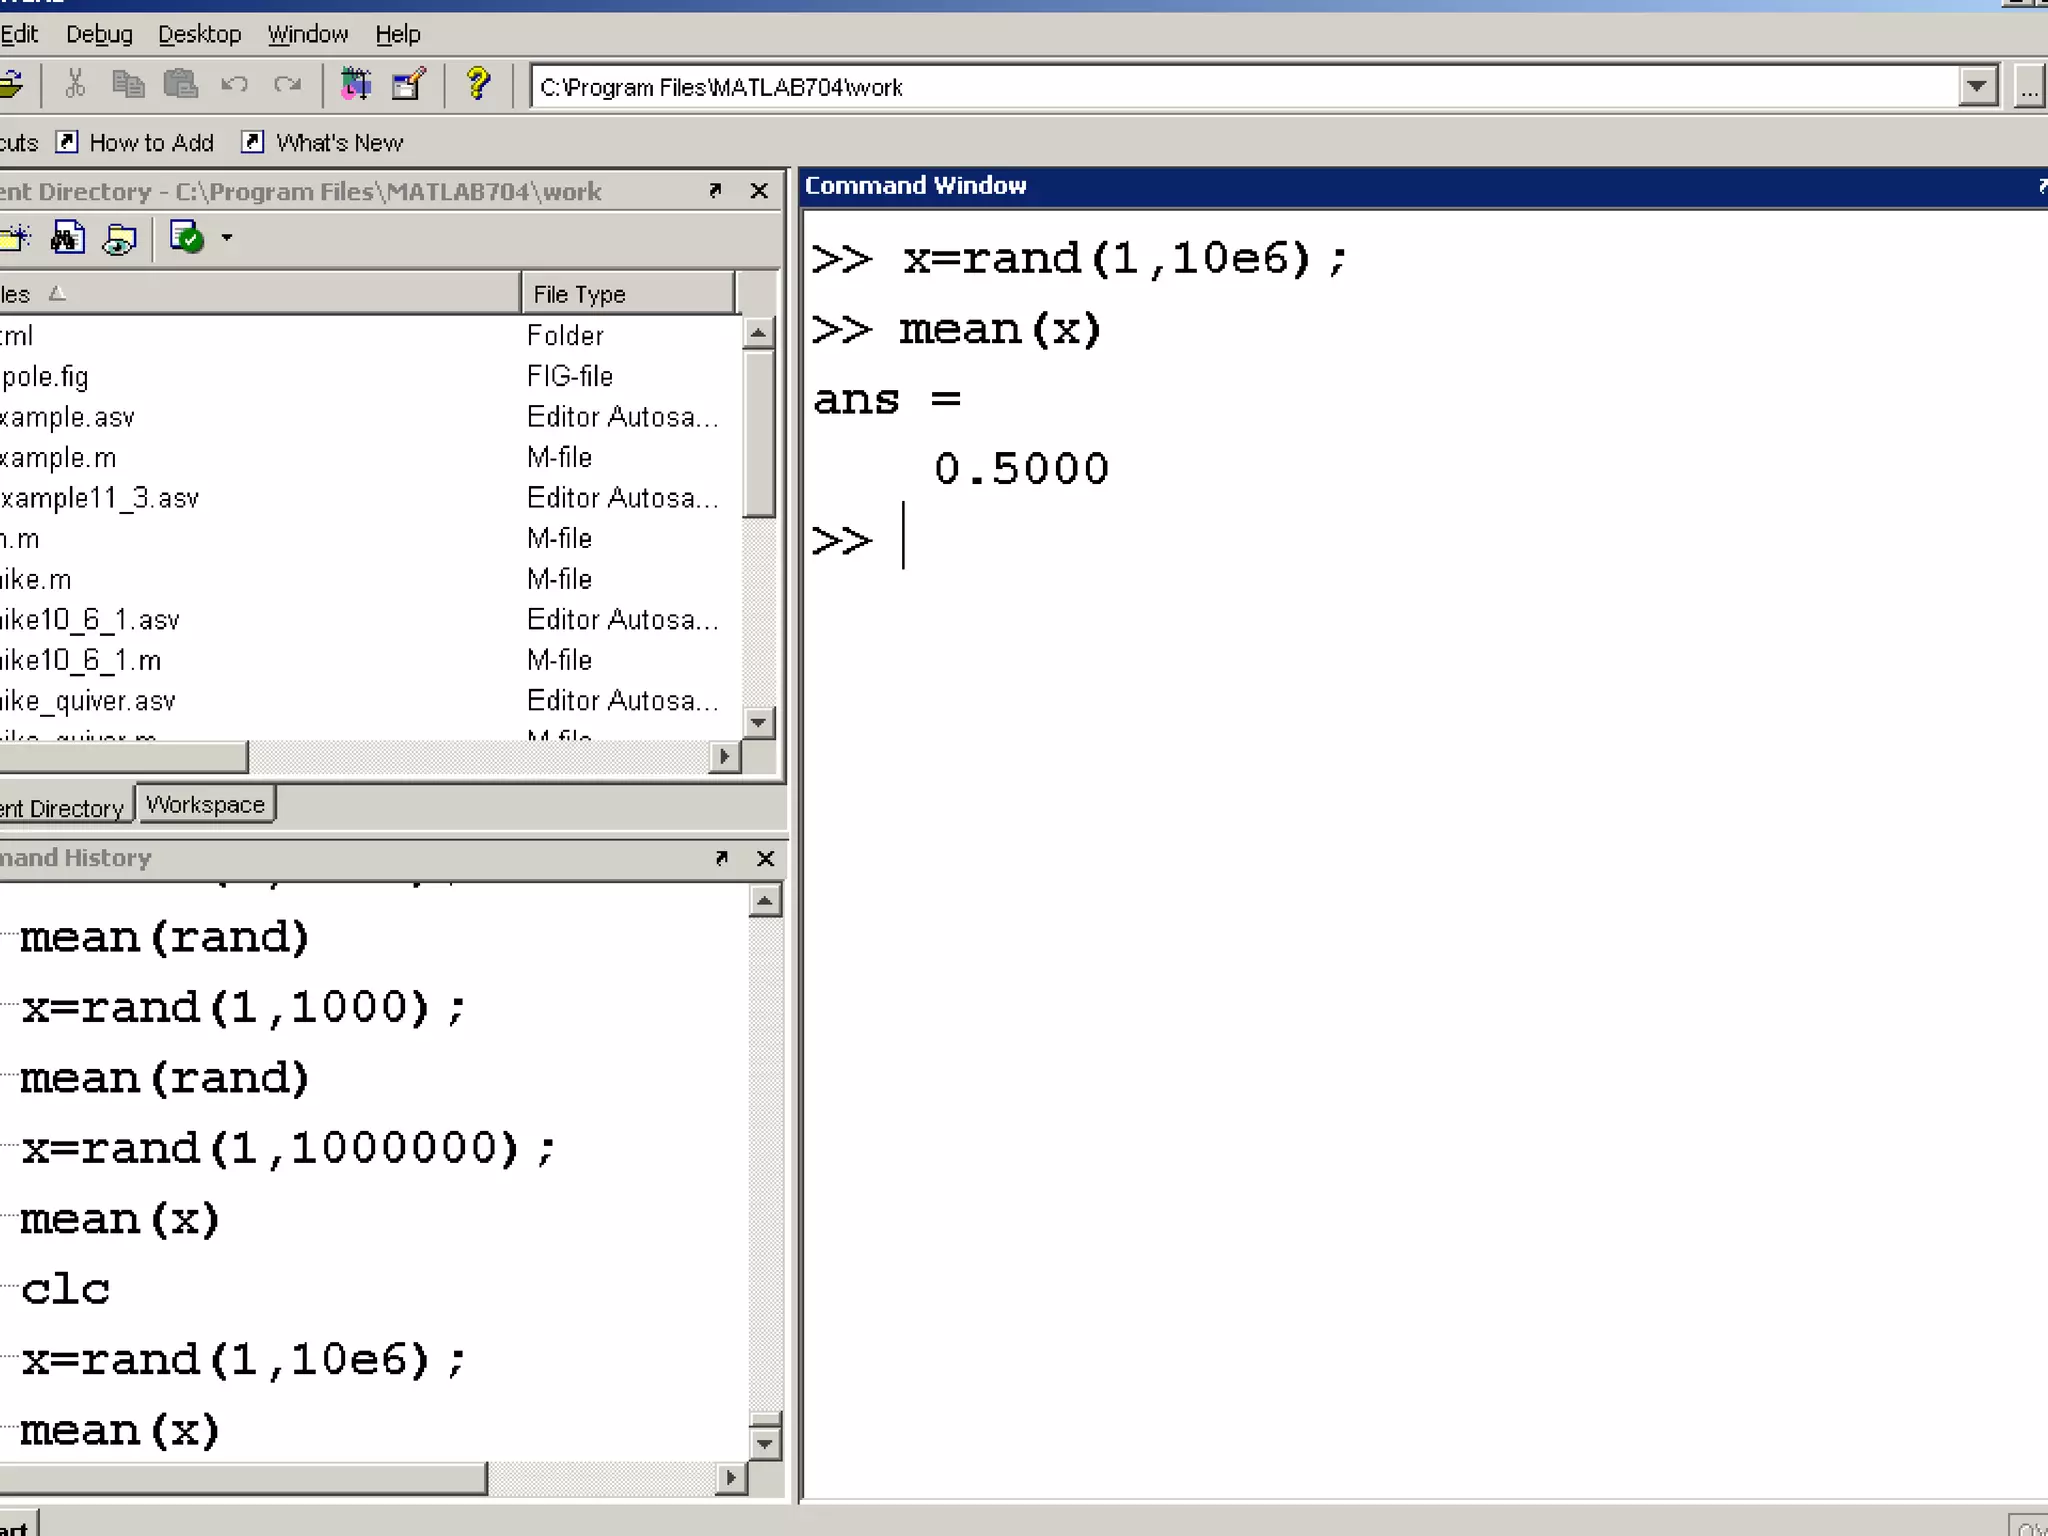The height and width of the screenshot is (1536, 2048).
Task: Expand the current directory path dropdown
Action: click(x=1976, y=87)
